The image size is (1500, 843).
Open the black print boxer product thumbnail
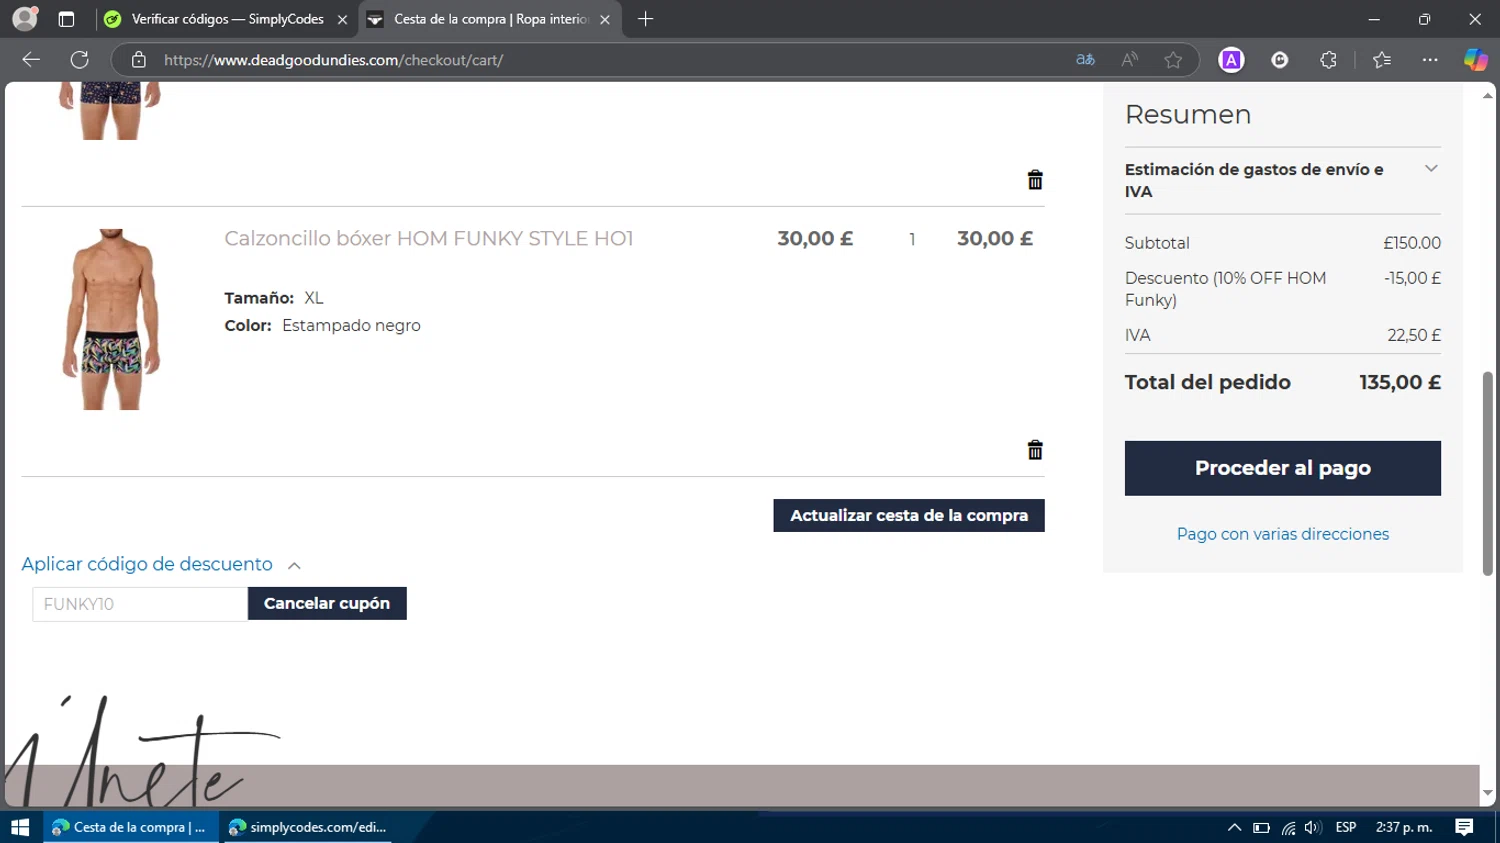[111, 319]
